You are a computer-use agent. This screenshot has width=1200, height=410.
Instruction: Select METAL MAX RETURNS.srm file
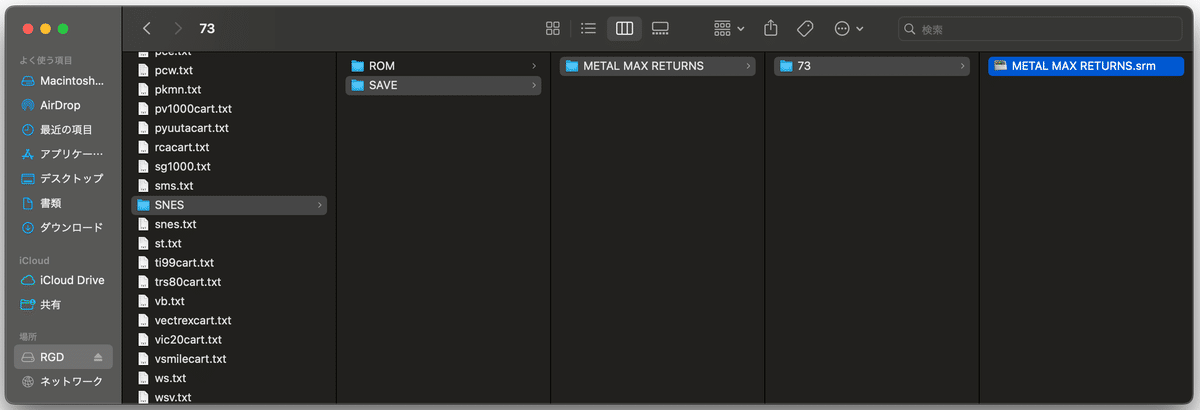coord(1086,66)
